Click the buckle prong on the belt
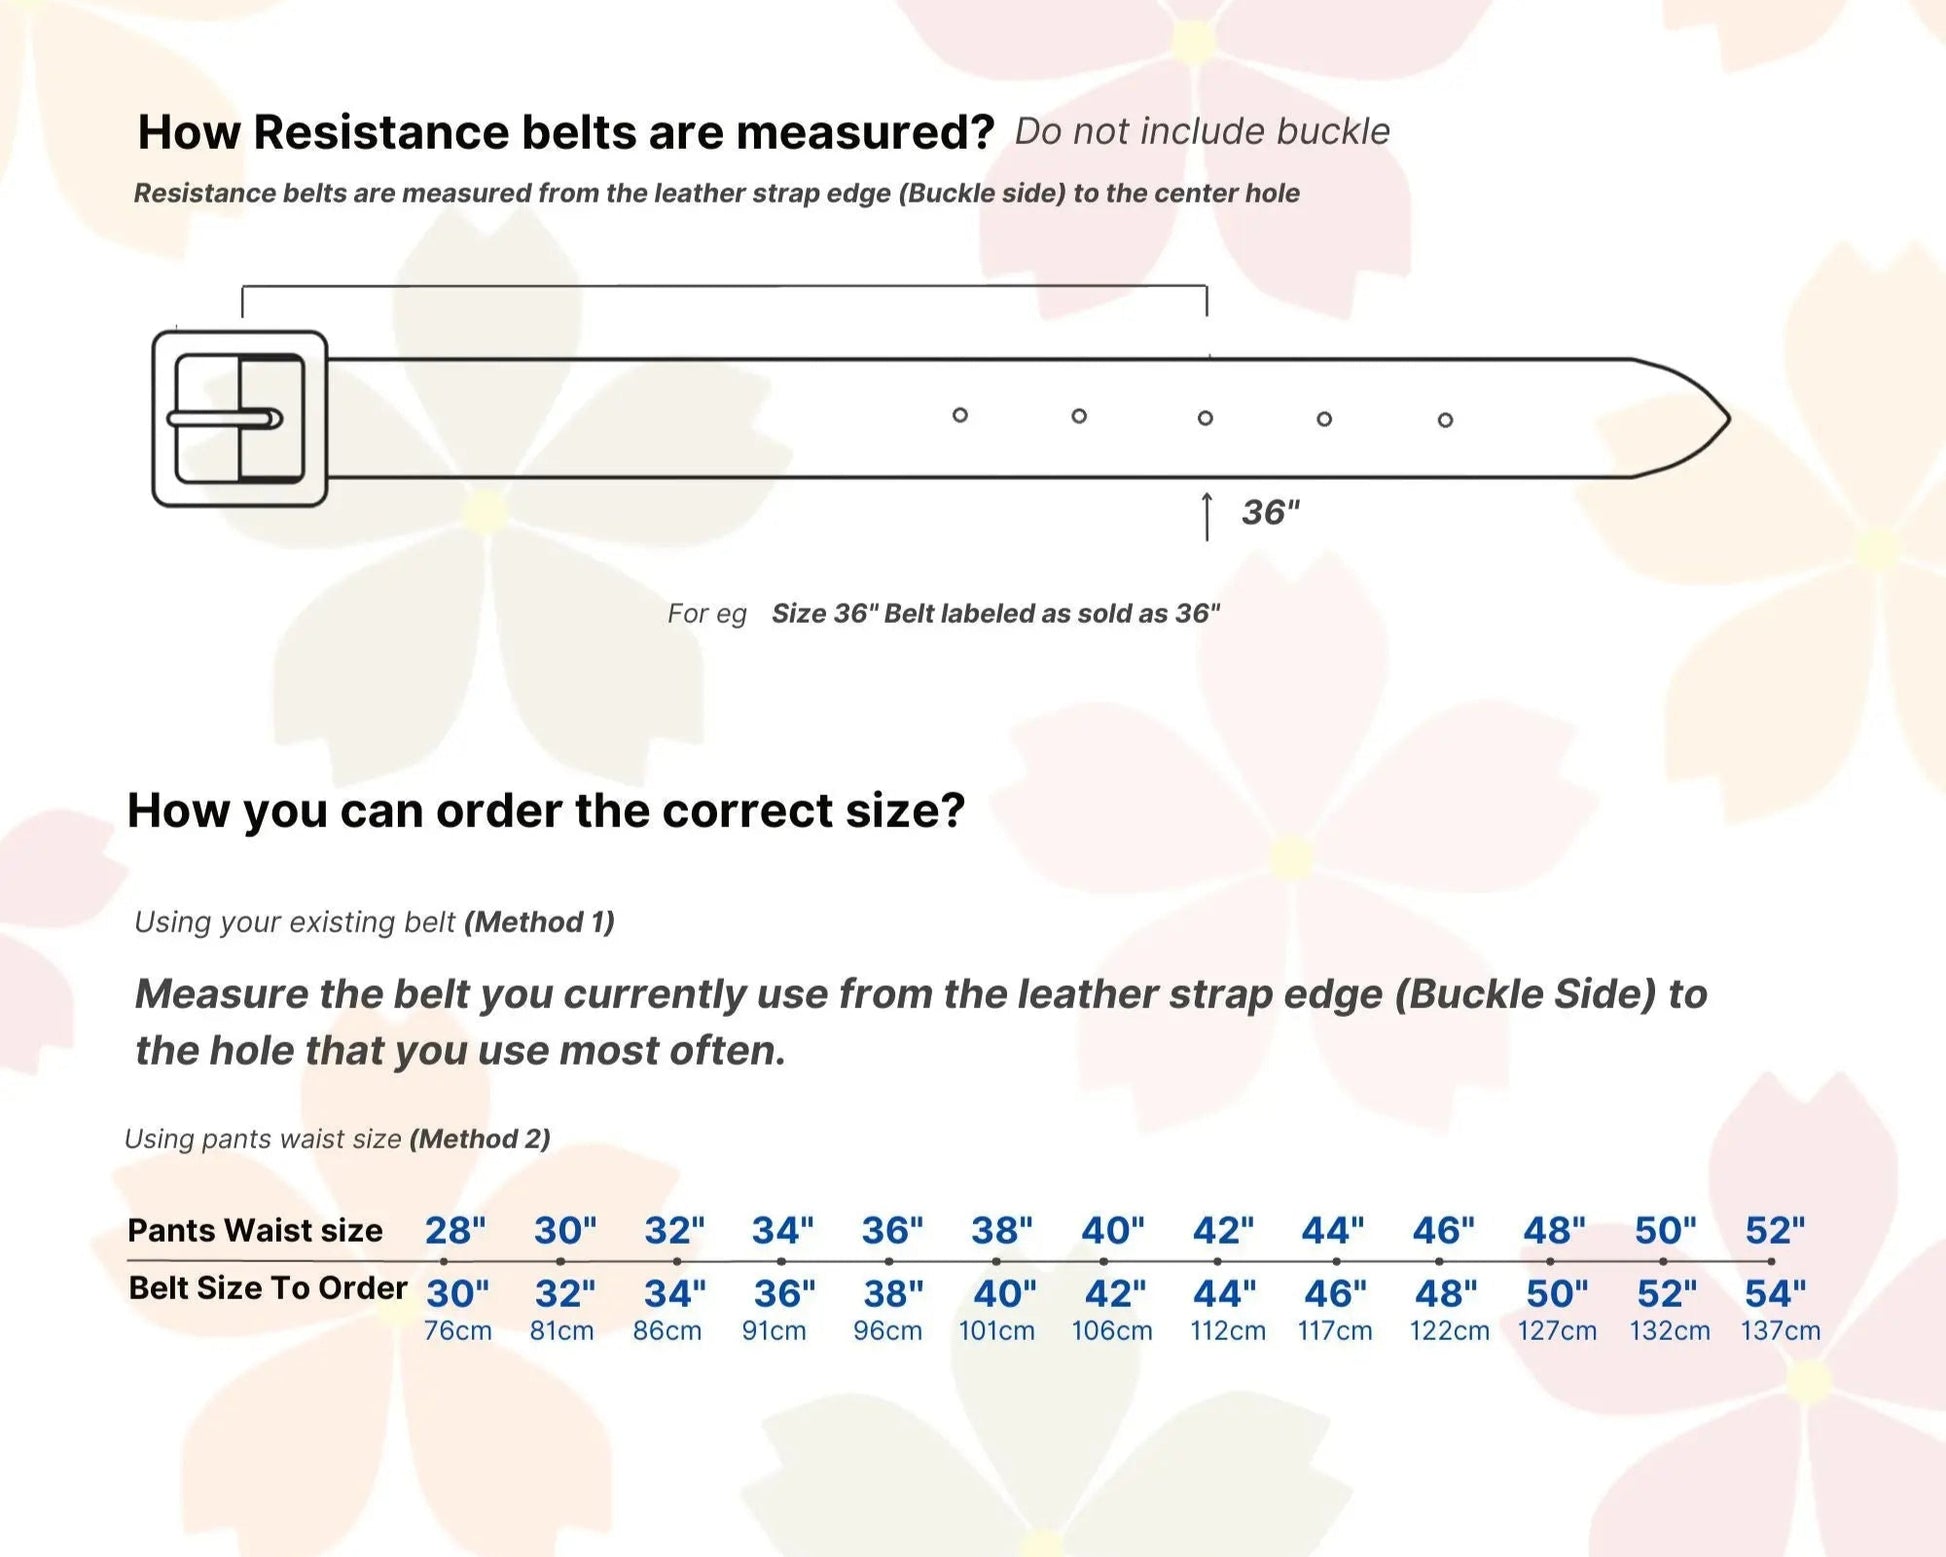1946x1557 pixels. tap(225, 419)
